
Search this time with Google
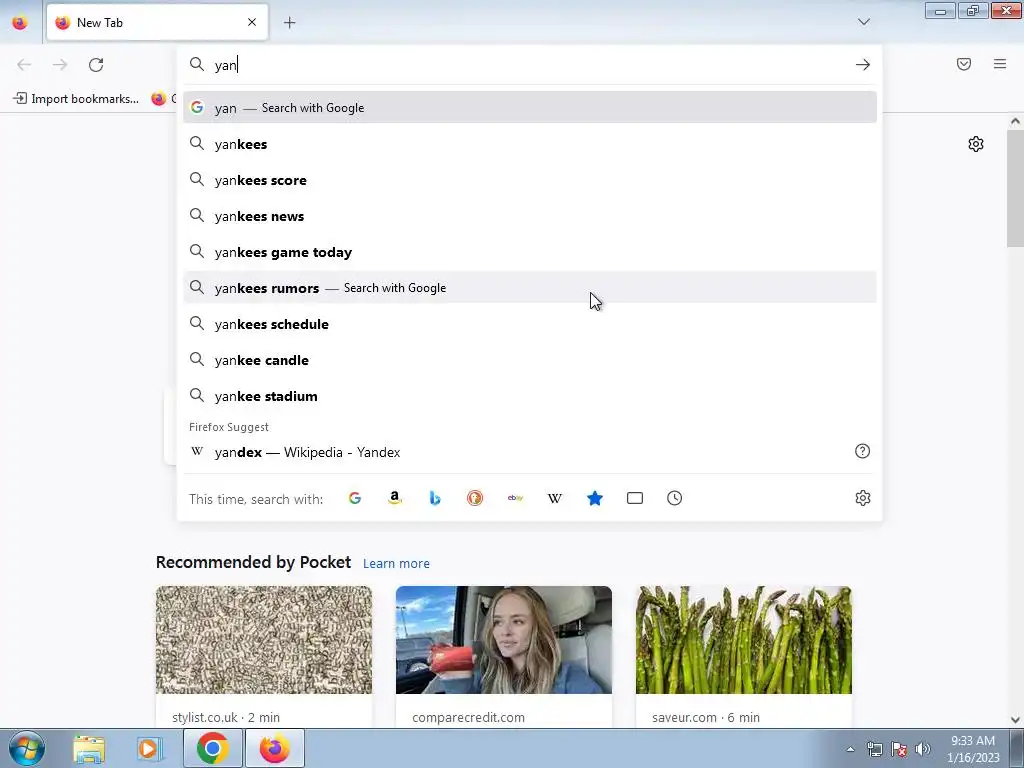coord(355,498)
